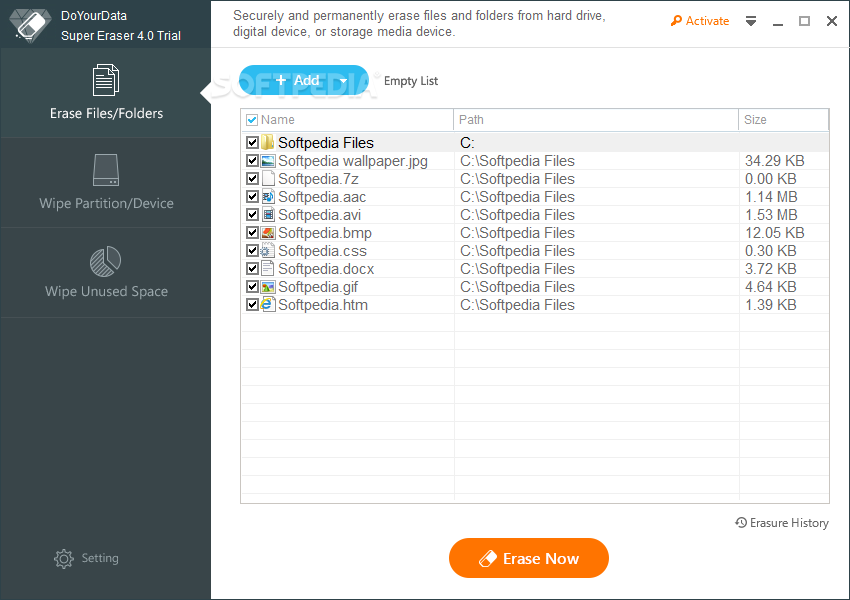Uncheck Softpedia wallpaper.jpg checkbox
850x600 pixels.
pos(252,160)
